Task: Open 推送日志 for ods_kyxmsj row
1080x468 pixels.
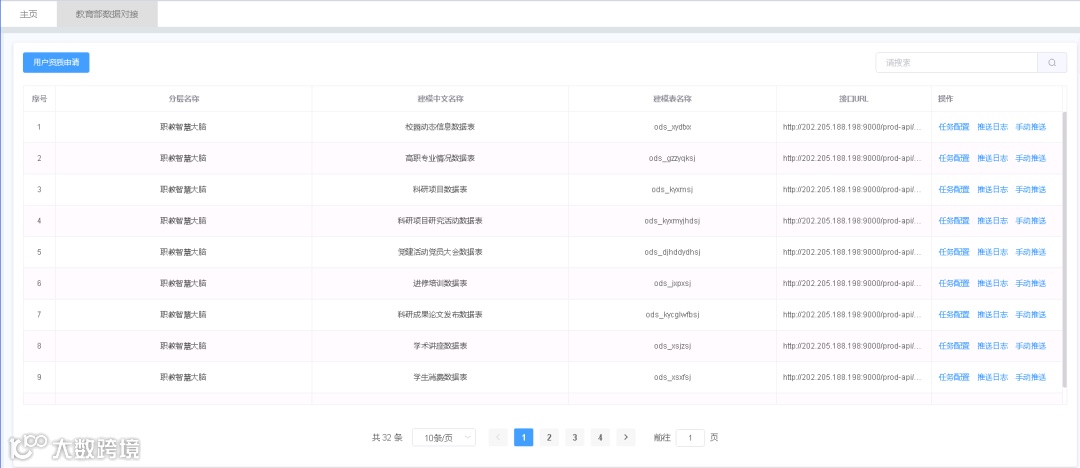Action: 993,190
